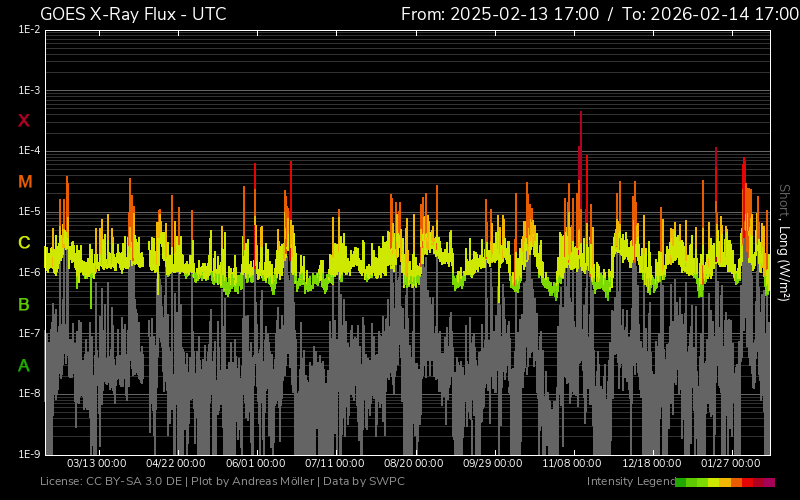Click the CC BY-SA 3.0 DE license text

click(x=134, y=482)
